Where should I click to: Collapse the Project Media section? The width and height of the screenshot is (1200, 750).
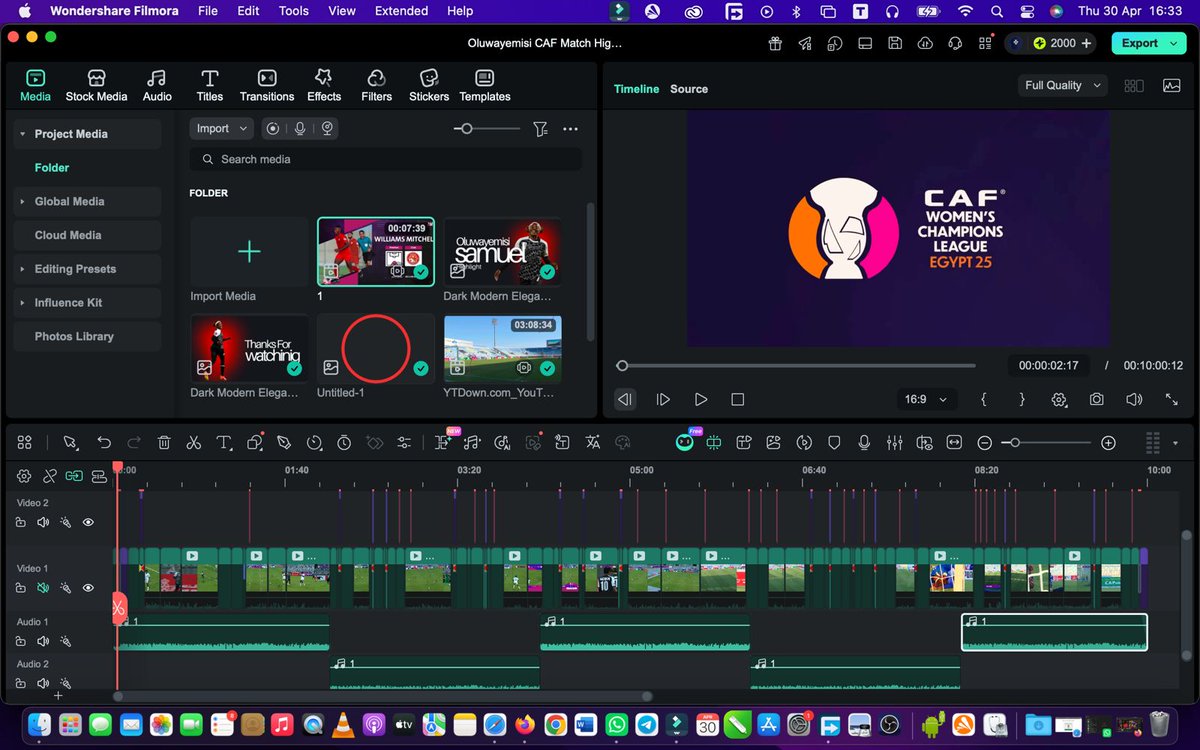23,134
